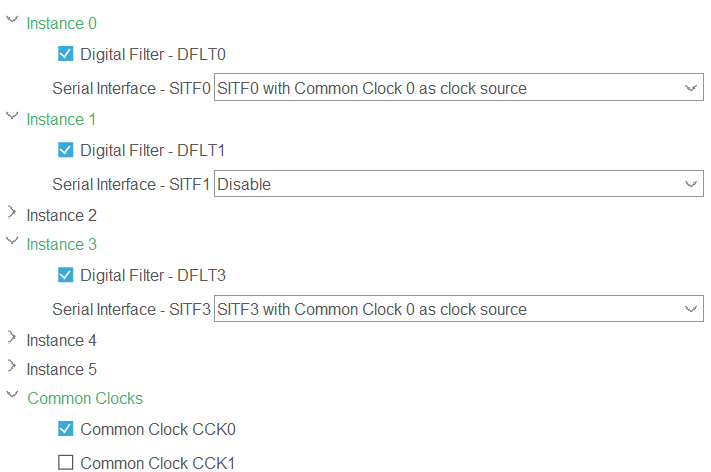Collapse the Common Clocks section chevron

pyautogui.click(x=11, y=396)
